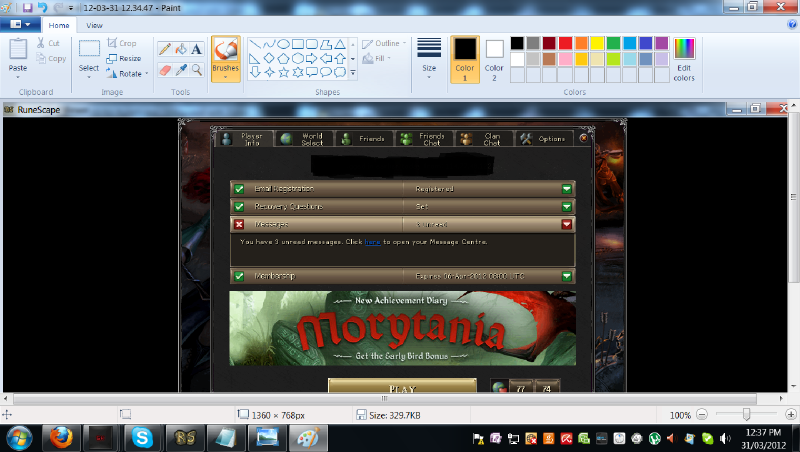The width and height of the screenshot is (800, 452).
Task: Choose Color 1 black selector
Action: [465, 59]
